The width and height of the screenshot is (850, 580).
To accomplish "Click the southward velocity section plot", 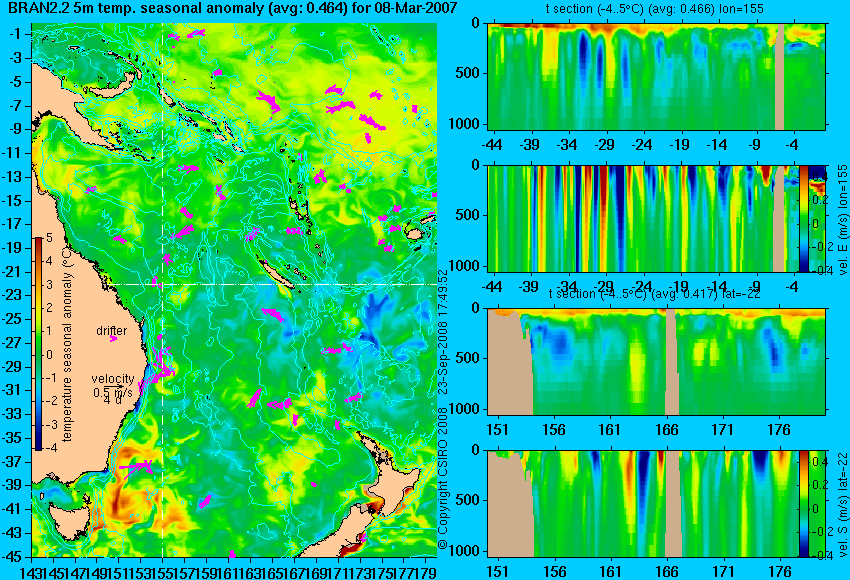I will 643,504.
